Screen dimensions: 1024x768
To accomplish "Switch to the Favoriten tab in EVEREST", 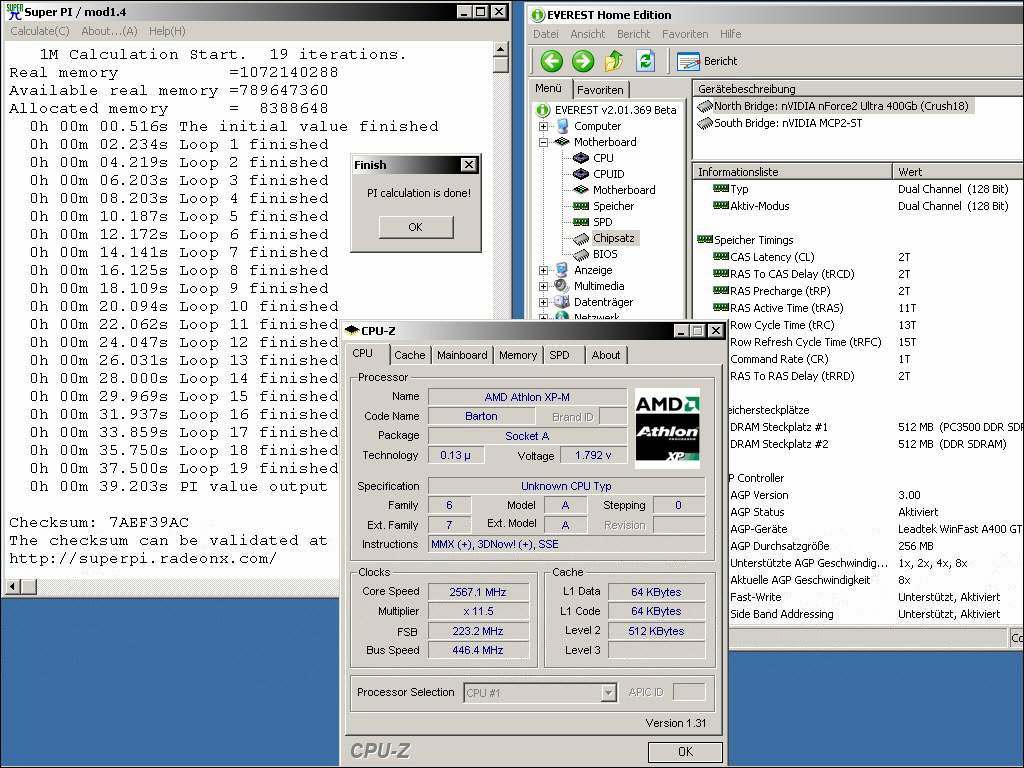I will (600, 90).
